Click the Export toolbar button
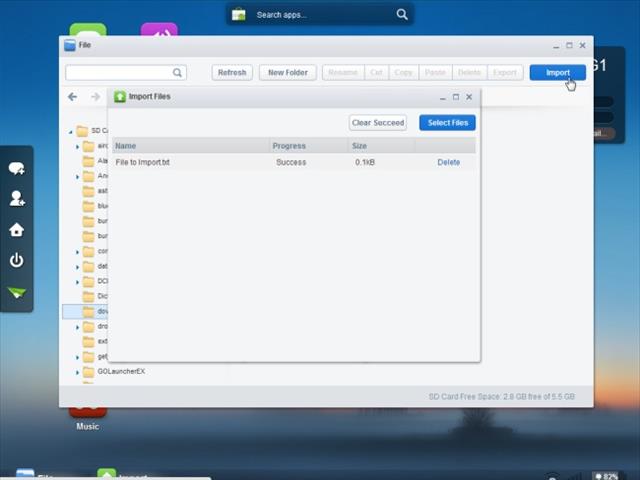Image resolution: width=640 pixels, height=480 pixels. pyautogui.click(x=505, y=73)
